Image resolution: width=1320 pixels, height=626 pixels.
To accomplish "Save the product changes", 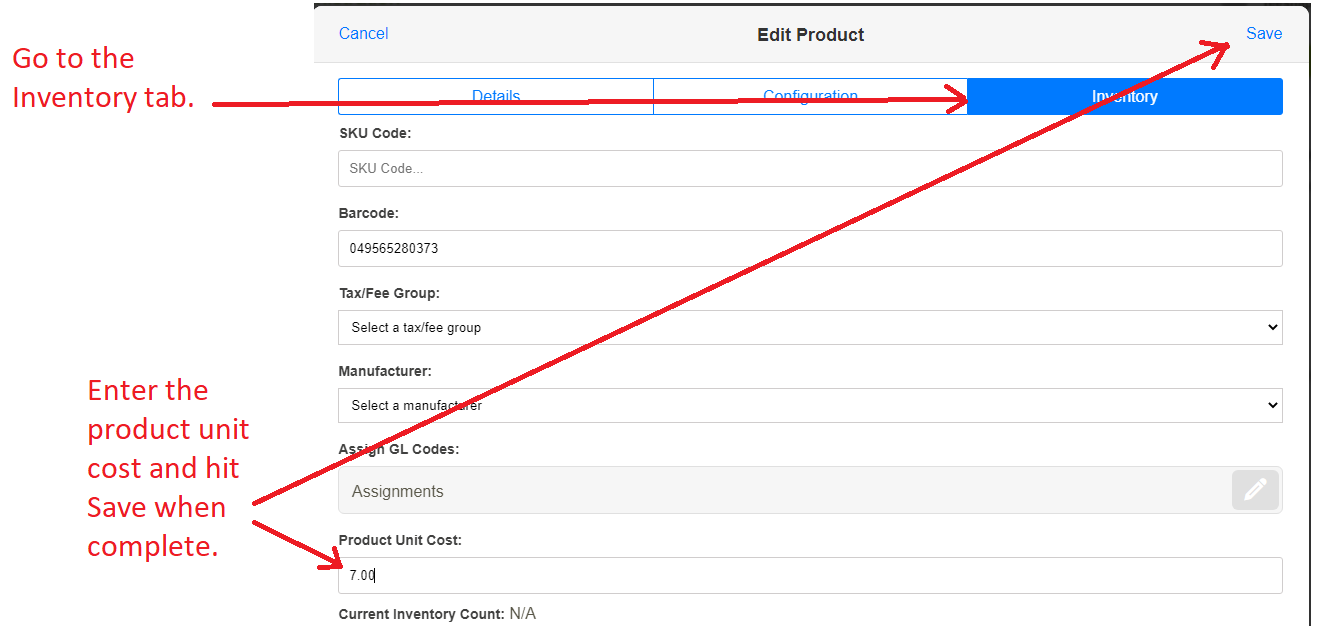I will (x=1264, y=33).
